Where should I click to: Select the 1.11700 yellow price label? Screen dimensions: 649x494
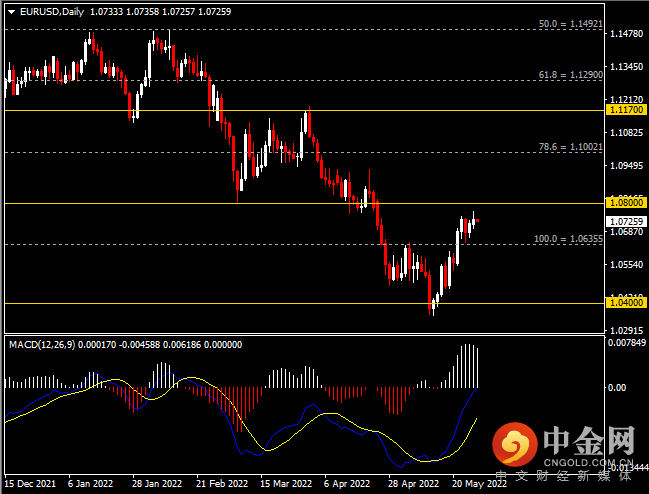pyautogui.click(x=627, y=110)
